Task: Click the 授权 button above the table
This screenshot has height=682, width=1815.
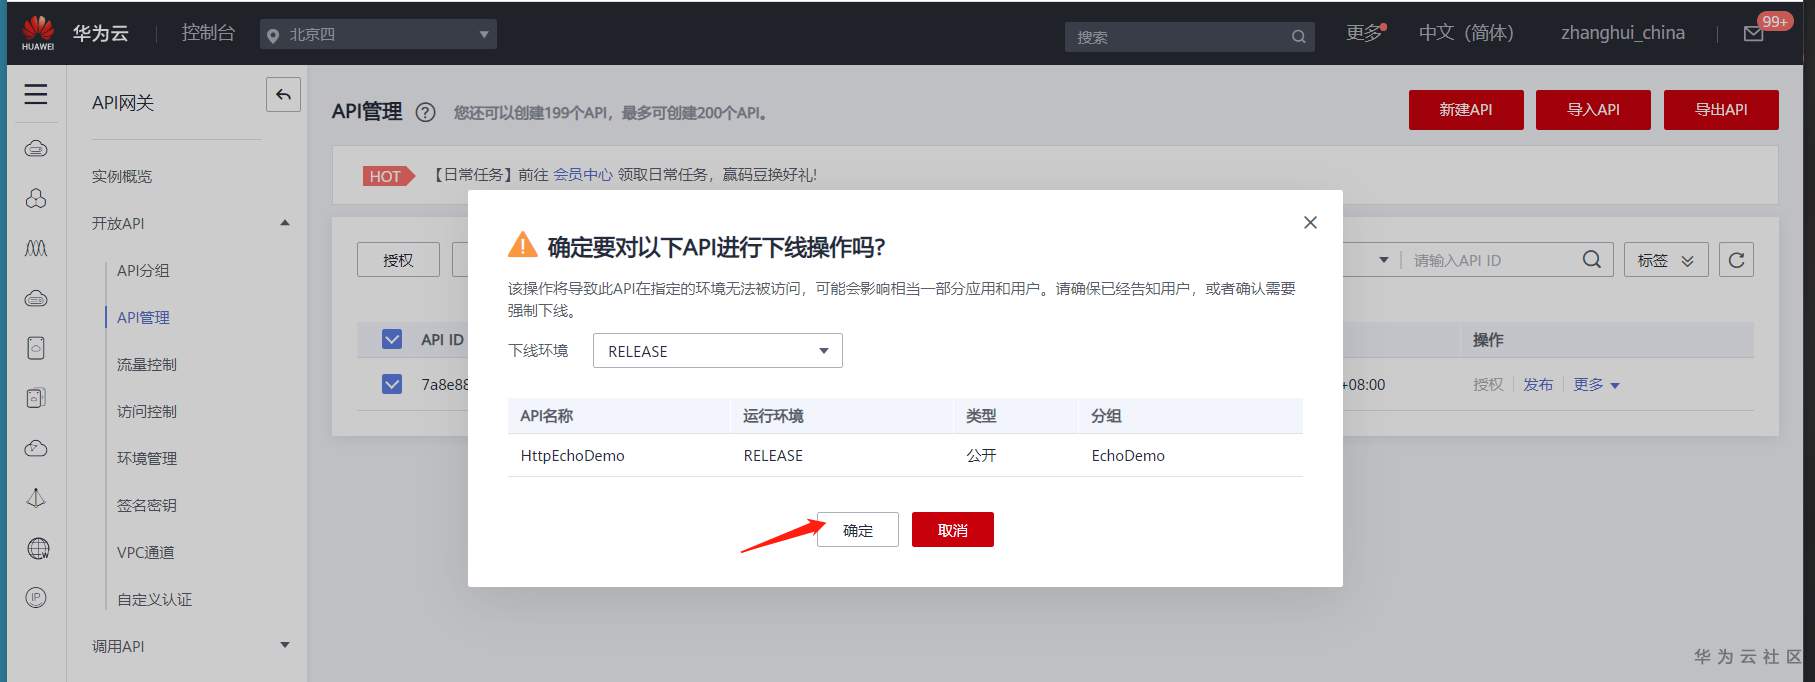Action: (x=398, y=260)
